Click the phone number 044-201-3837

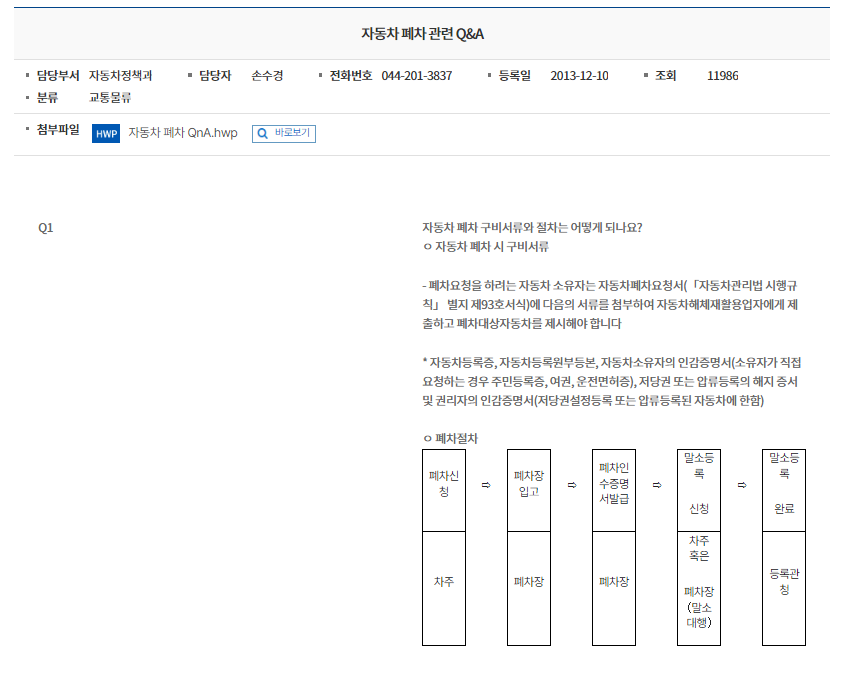point(414,74)
